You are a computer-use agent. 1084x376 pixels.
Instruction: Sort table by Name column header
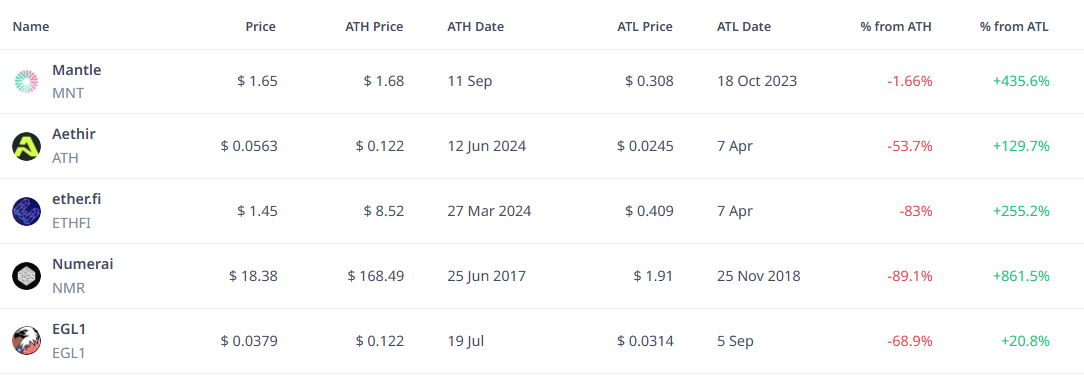tap(31, 27)
